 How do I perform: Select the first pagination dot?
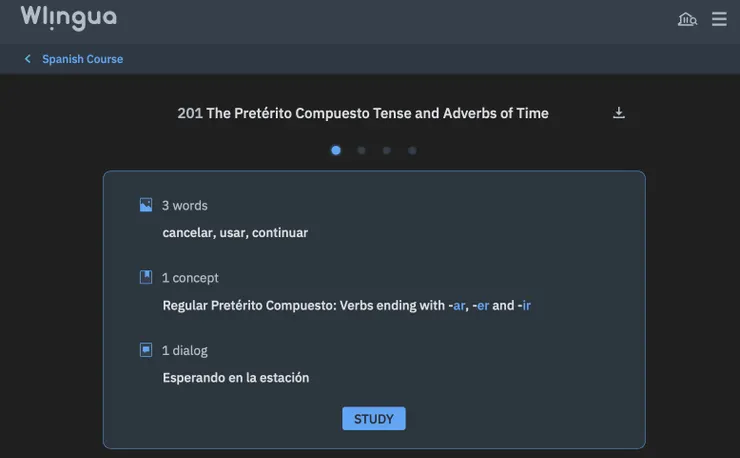coord(336,151)
